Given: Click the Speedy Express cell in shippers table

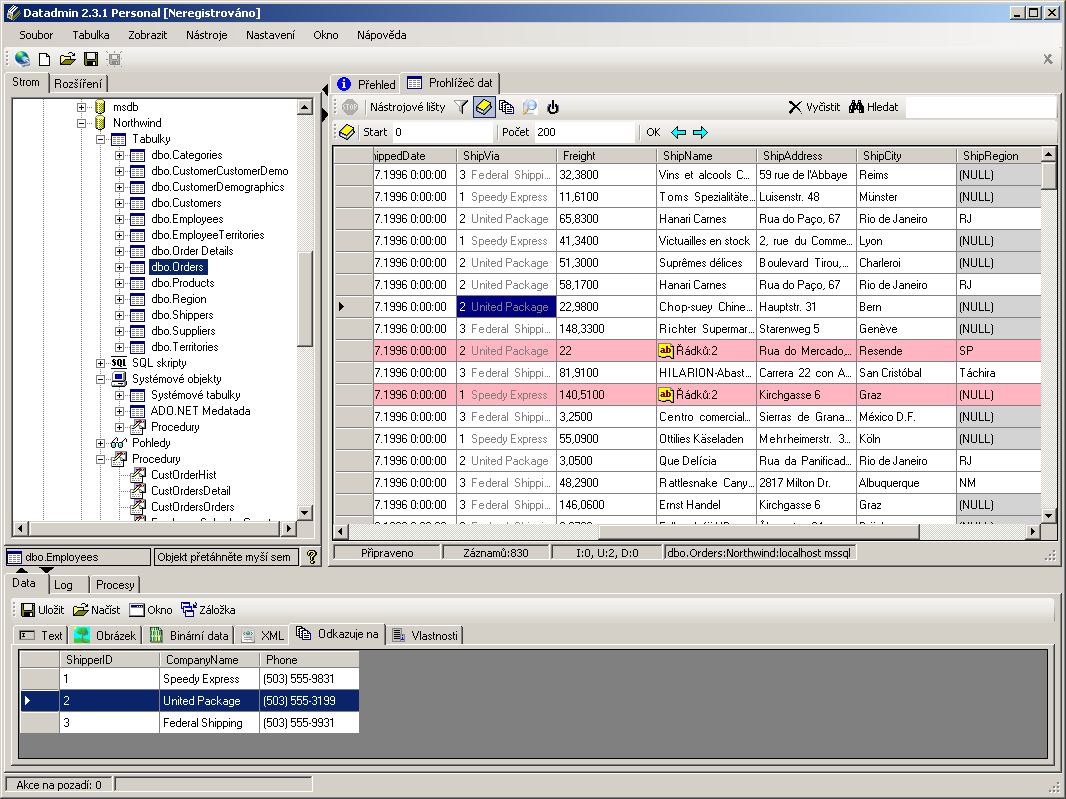Looking at the screenshot, I should [209, 679].
